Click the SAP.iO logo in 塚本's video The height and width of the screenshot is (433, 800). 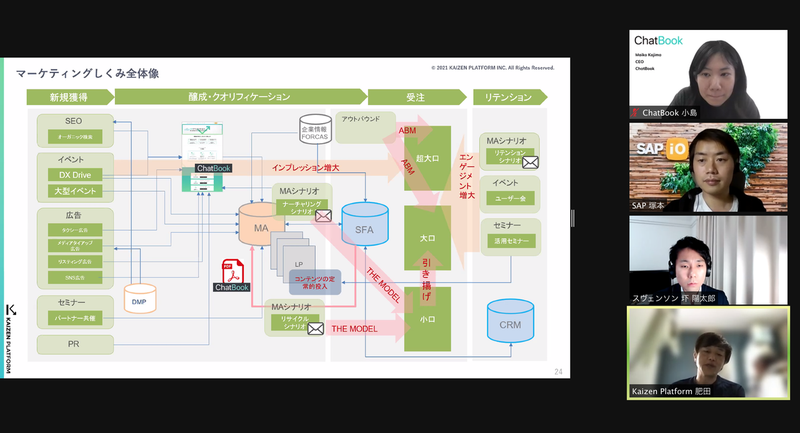(x=661, y=148)
